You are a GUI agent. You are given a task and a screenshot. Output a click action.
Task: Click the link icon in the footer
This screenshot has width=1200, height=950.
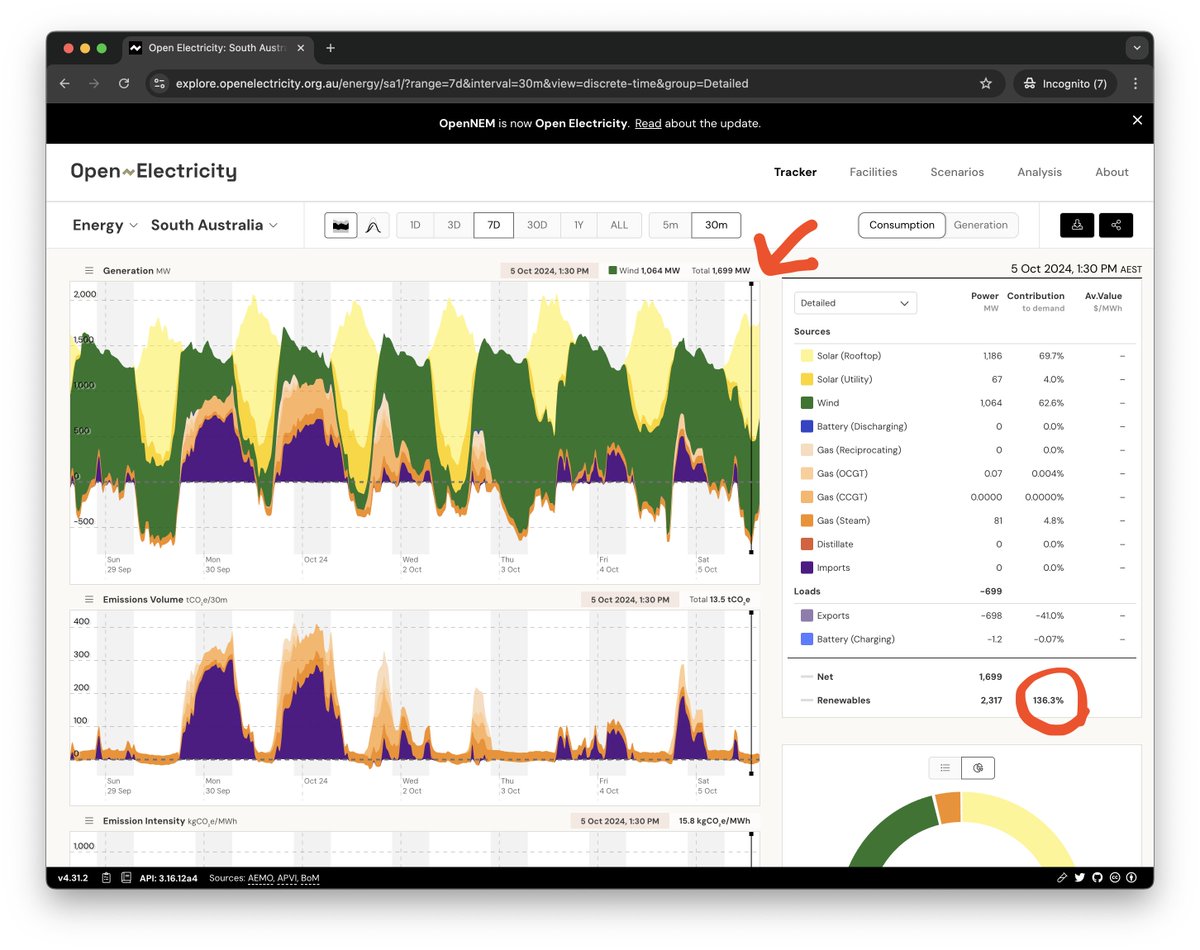tap(1062, 878)
